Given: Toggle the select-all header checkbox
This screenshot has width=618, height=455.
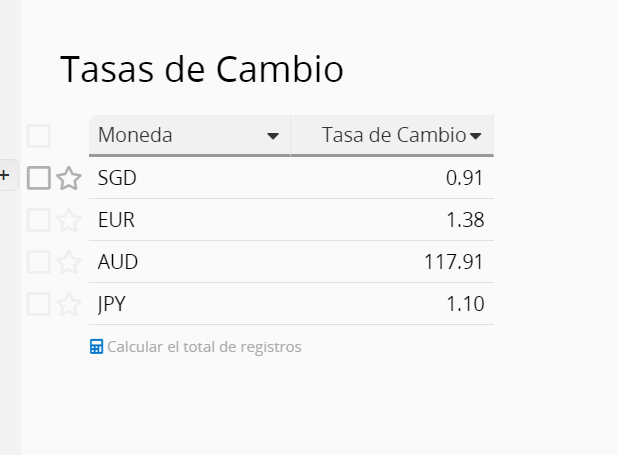Looking at the screenshot, I should click(x=39, y=136).
